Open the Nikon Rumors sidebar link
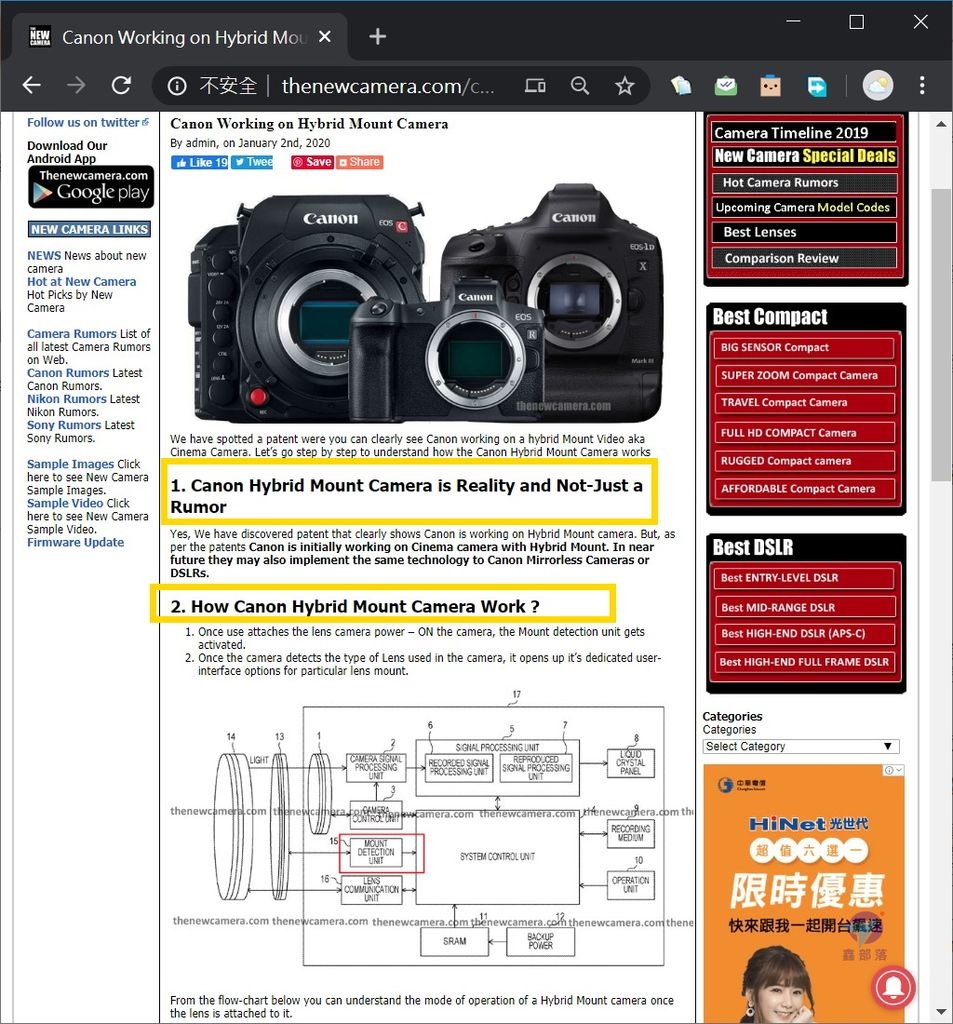The width and height of the screenshot is (953, 1024). 67,399
